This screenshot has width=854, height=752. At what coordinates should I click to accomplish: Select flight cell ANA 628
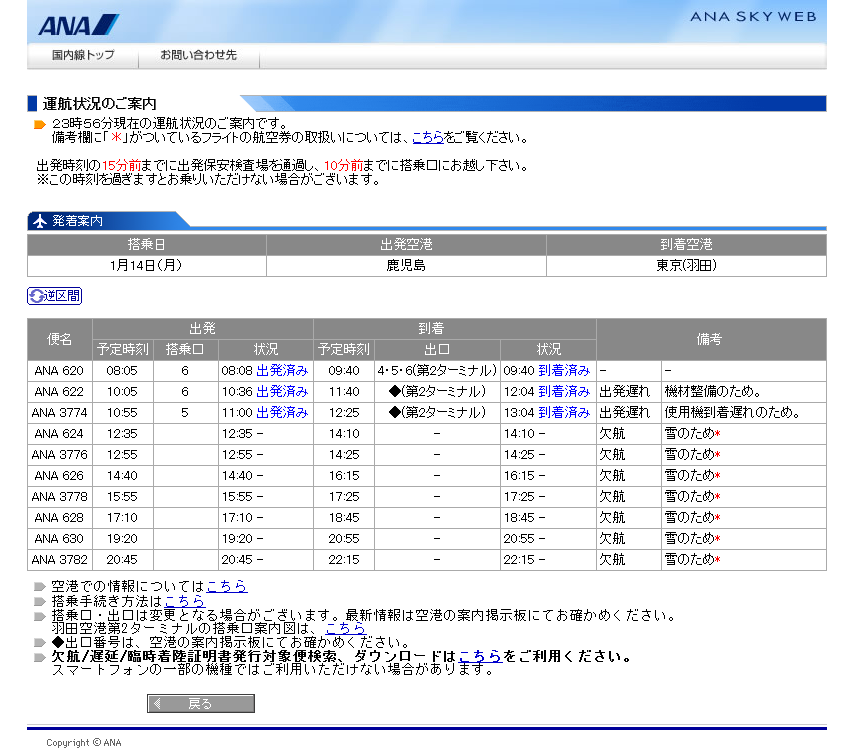click(59, 518)
